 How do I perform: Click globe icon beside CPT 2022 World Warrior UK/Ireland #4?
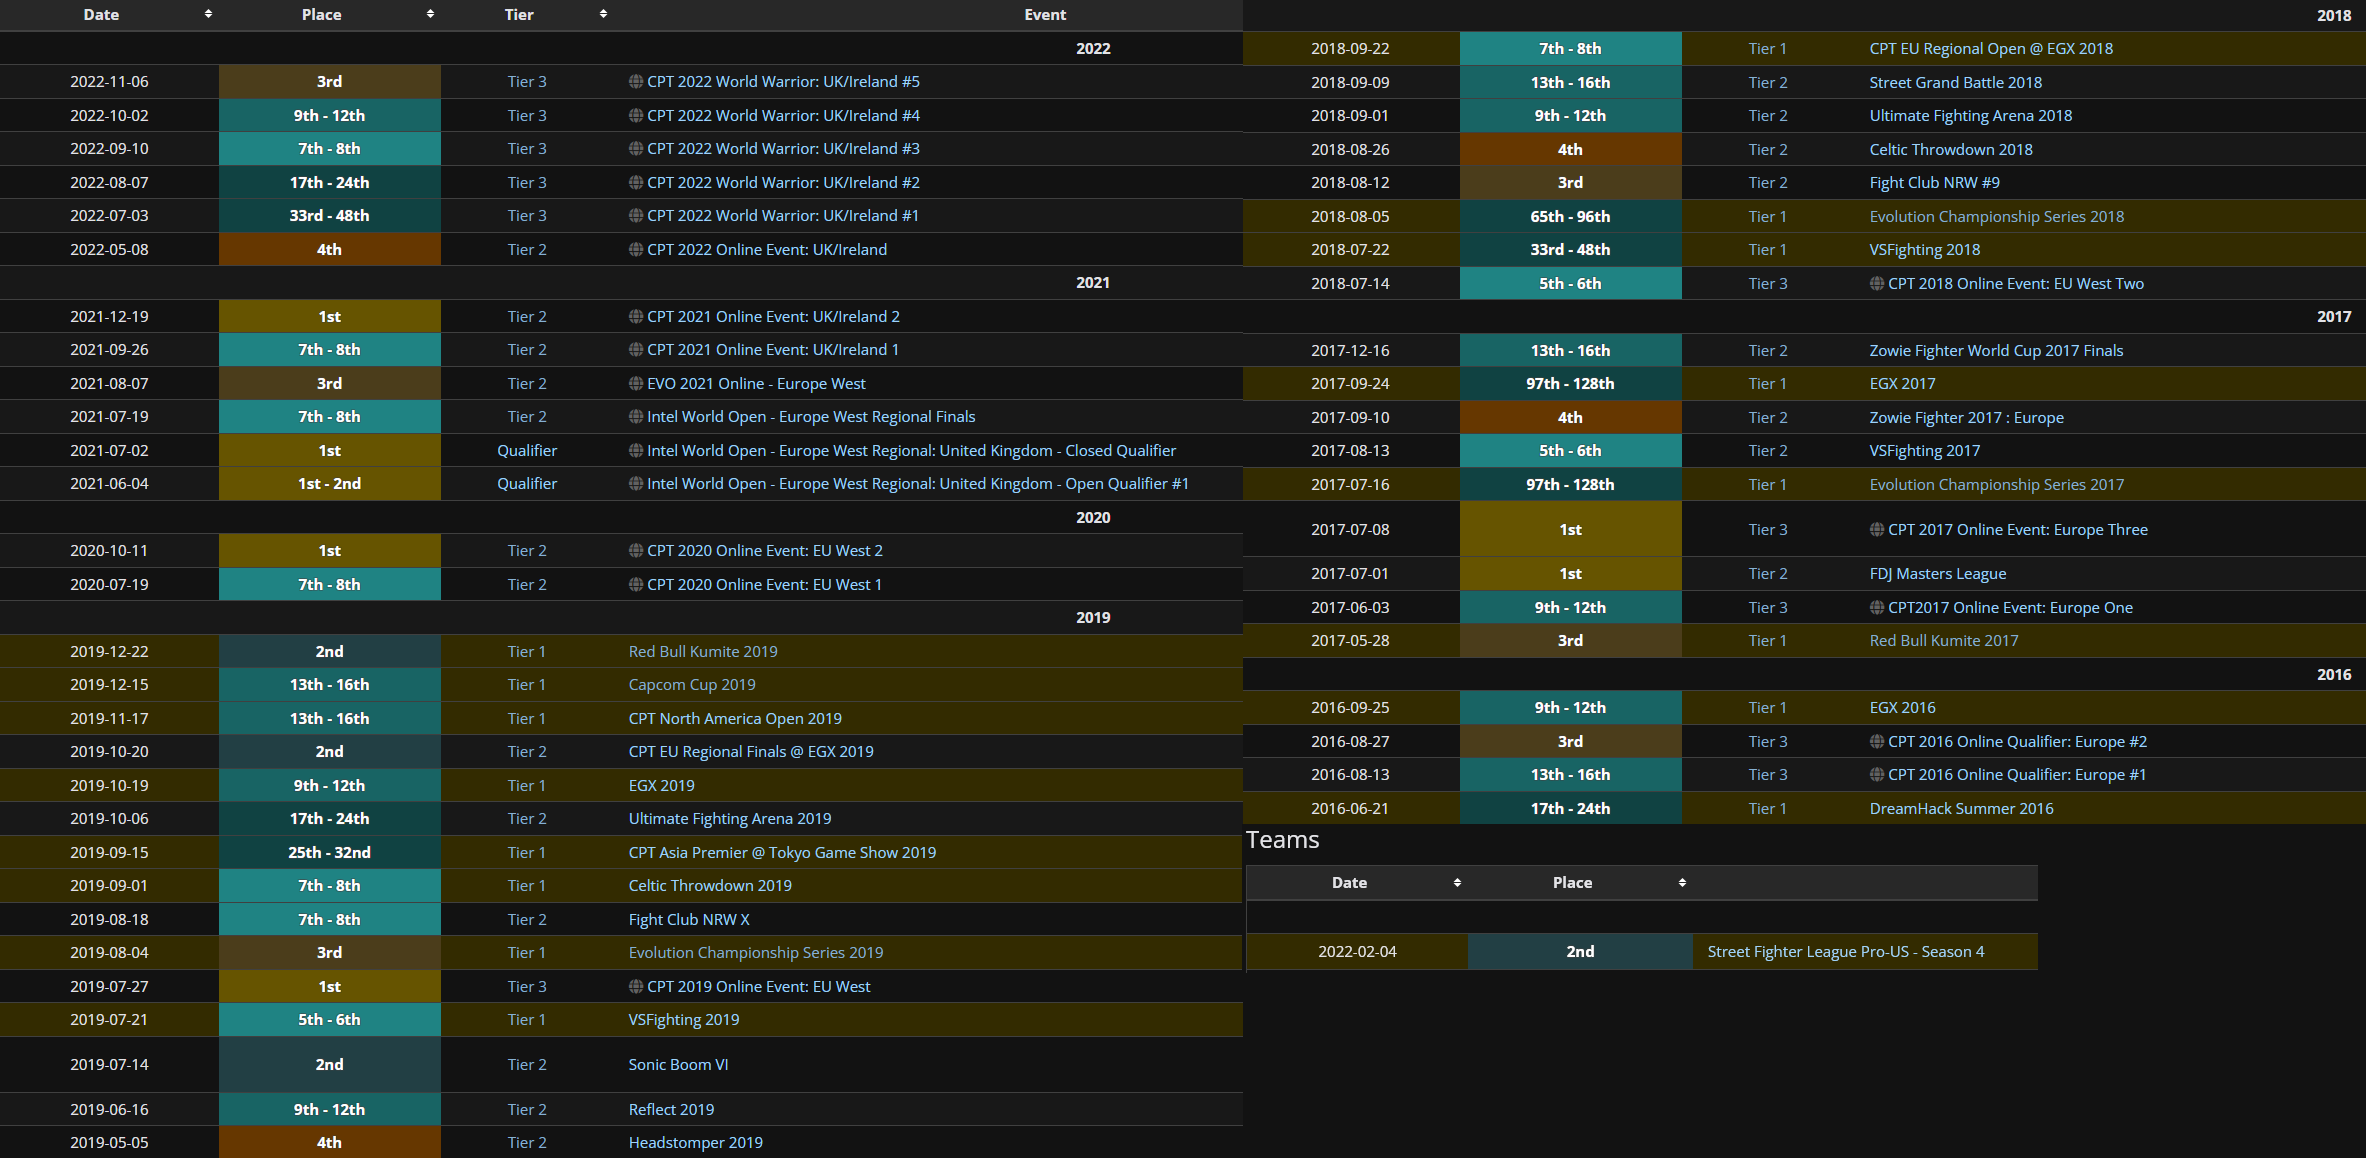click(635, 116)
